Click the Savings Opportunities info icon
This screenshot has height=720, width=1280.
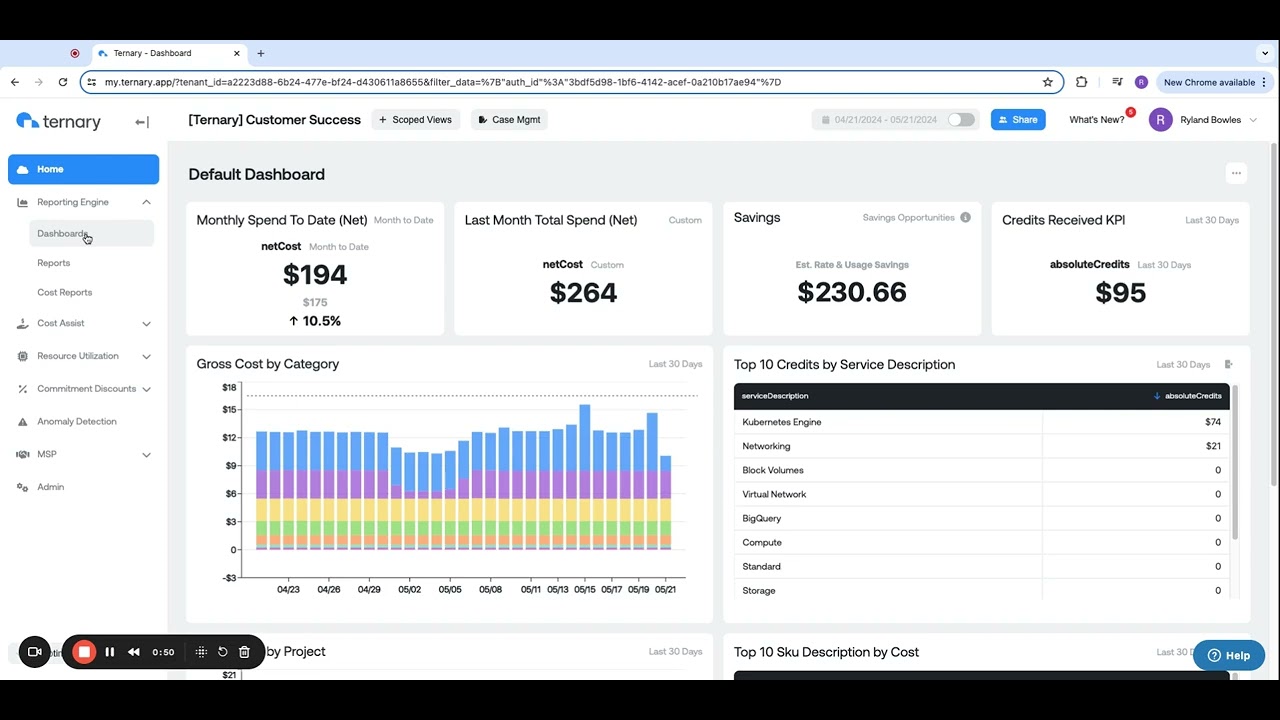965,217
